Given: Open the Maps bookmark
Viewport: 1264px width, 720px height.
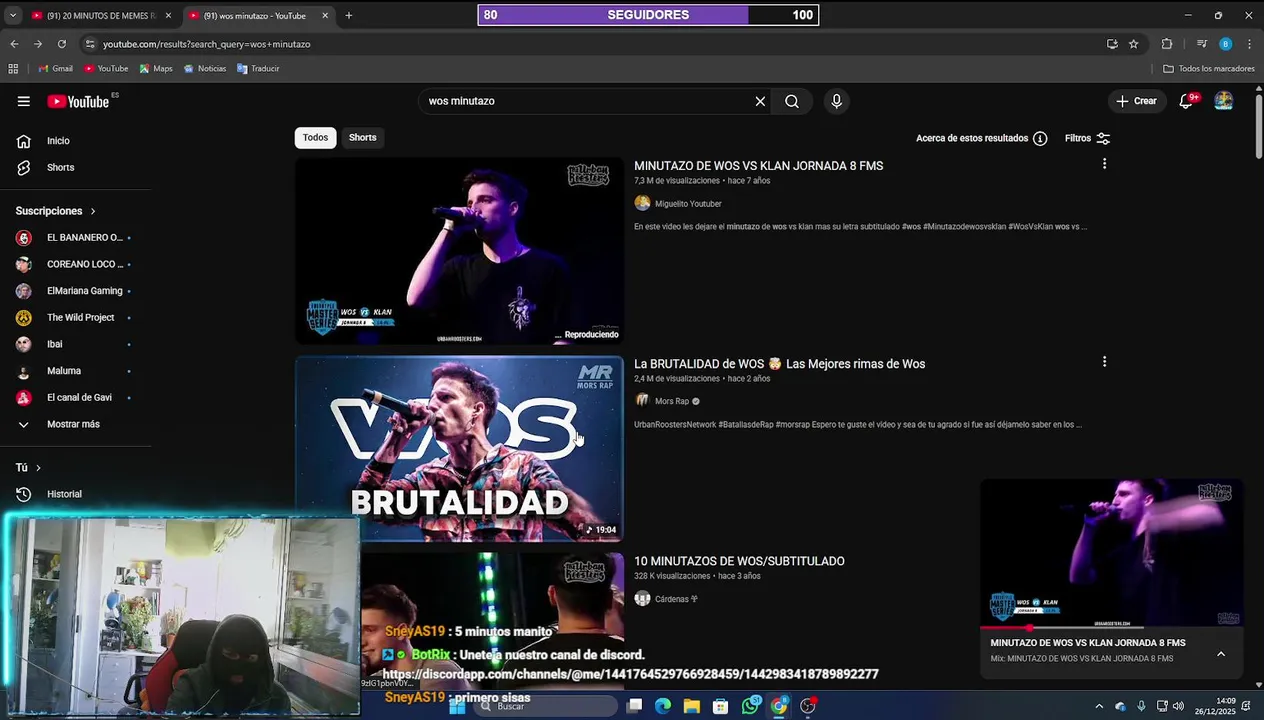Looking at the screenshot, I should (156, 69).
